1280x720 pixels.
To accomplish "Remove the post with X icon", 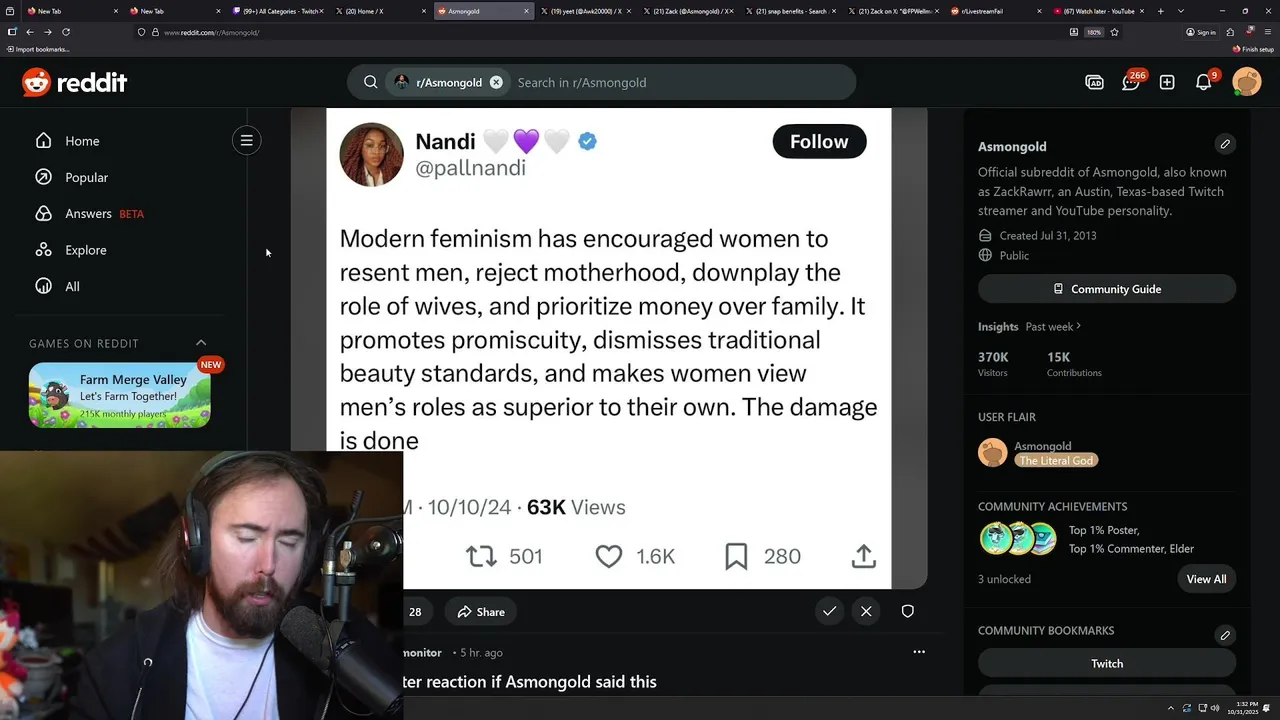I will click(x=866, y=611).
